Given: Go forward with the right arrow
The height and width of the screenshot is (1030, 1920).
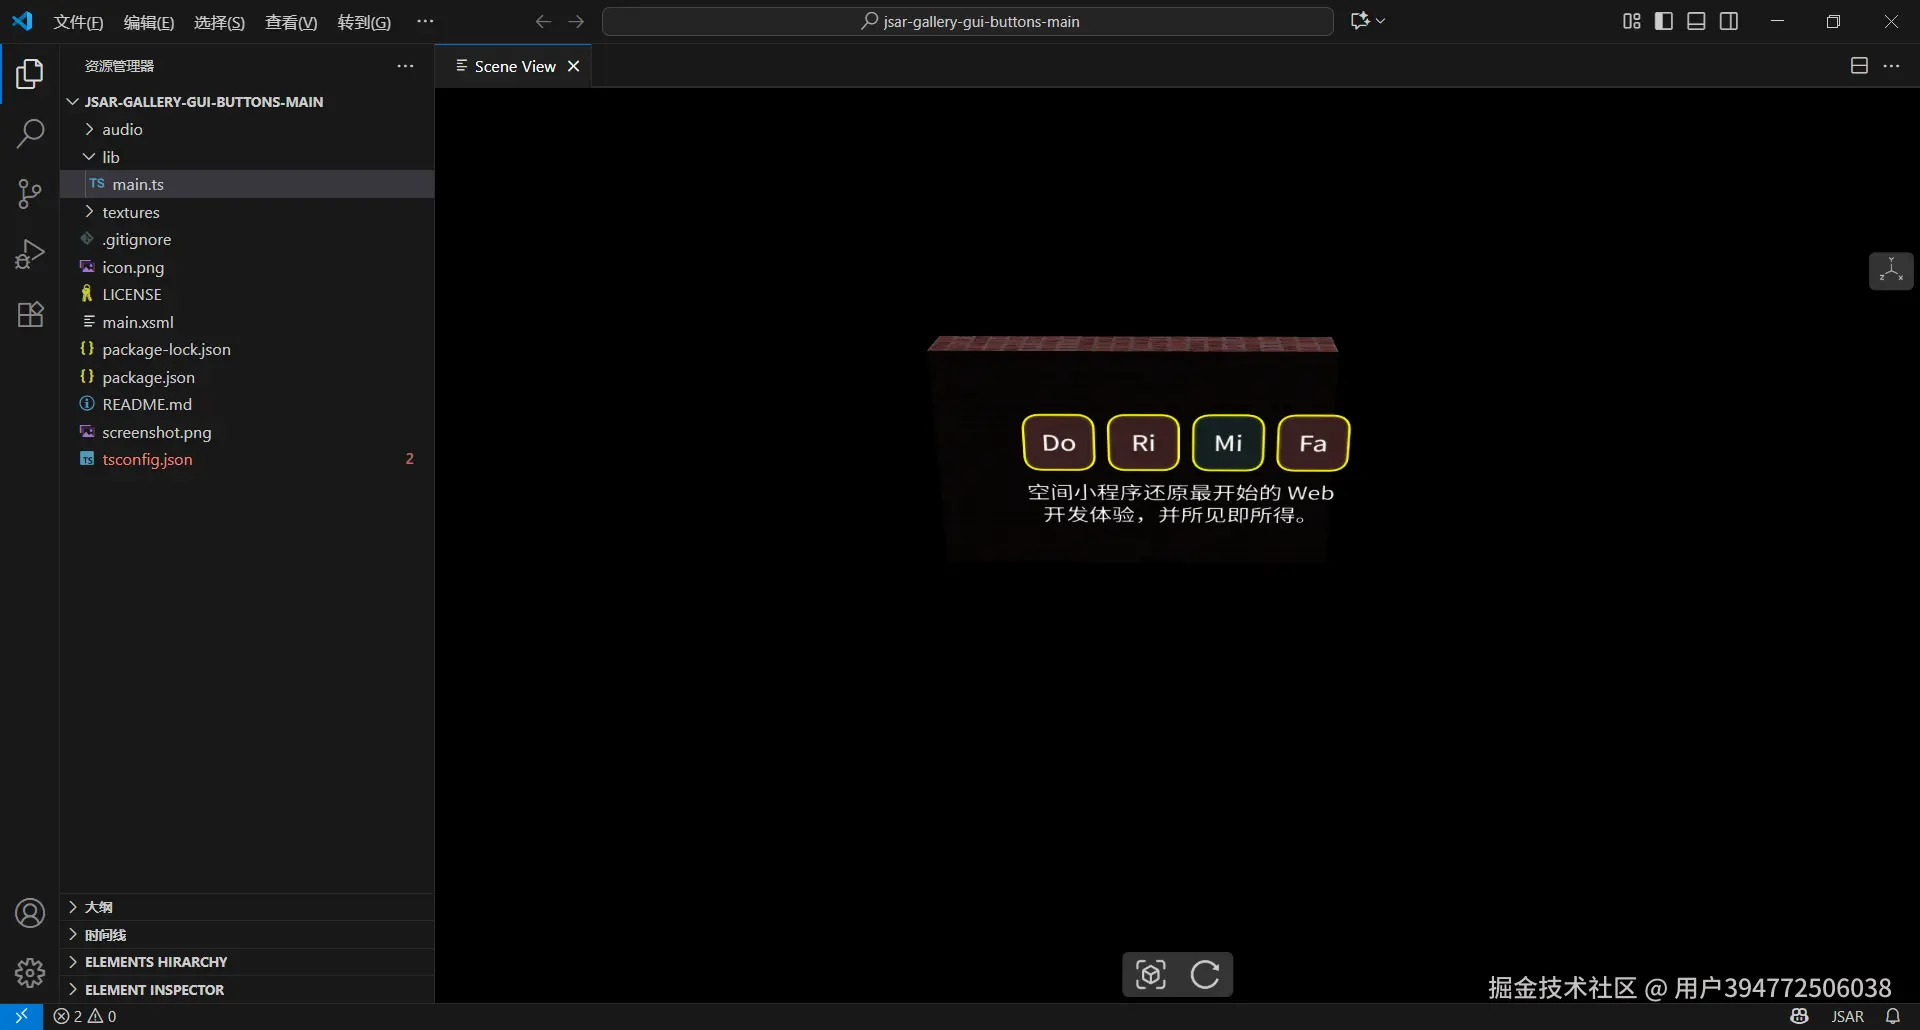Looking at the screenshot, I should 576,21.
